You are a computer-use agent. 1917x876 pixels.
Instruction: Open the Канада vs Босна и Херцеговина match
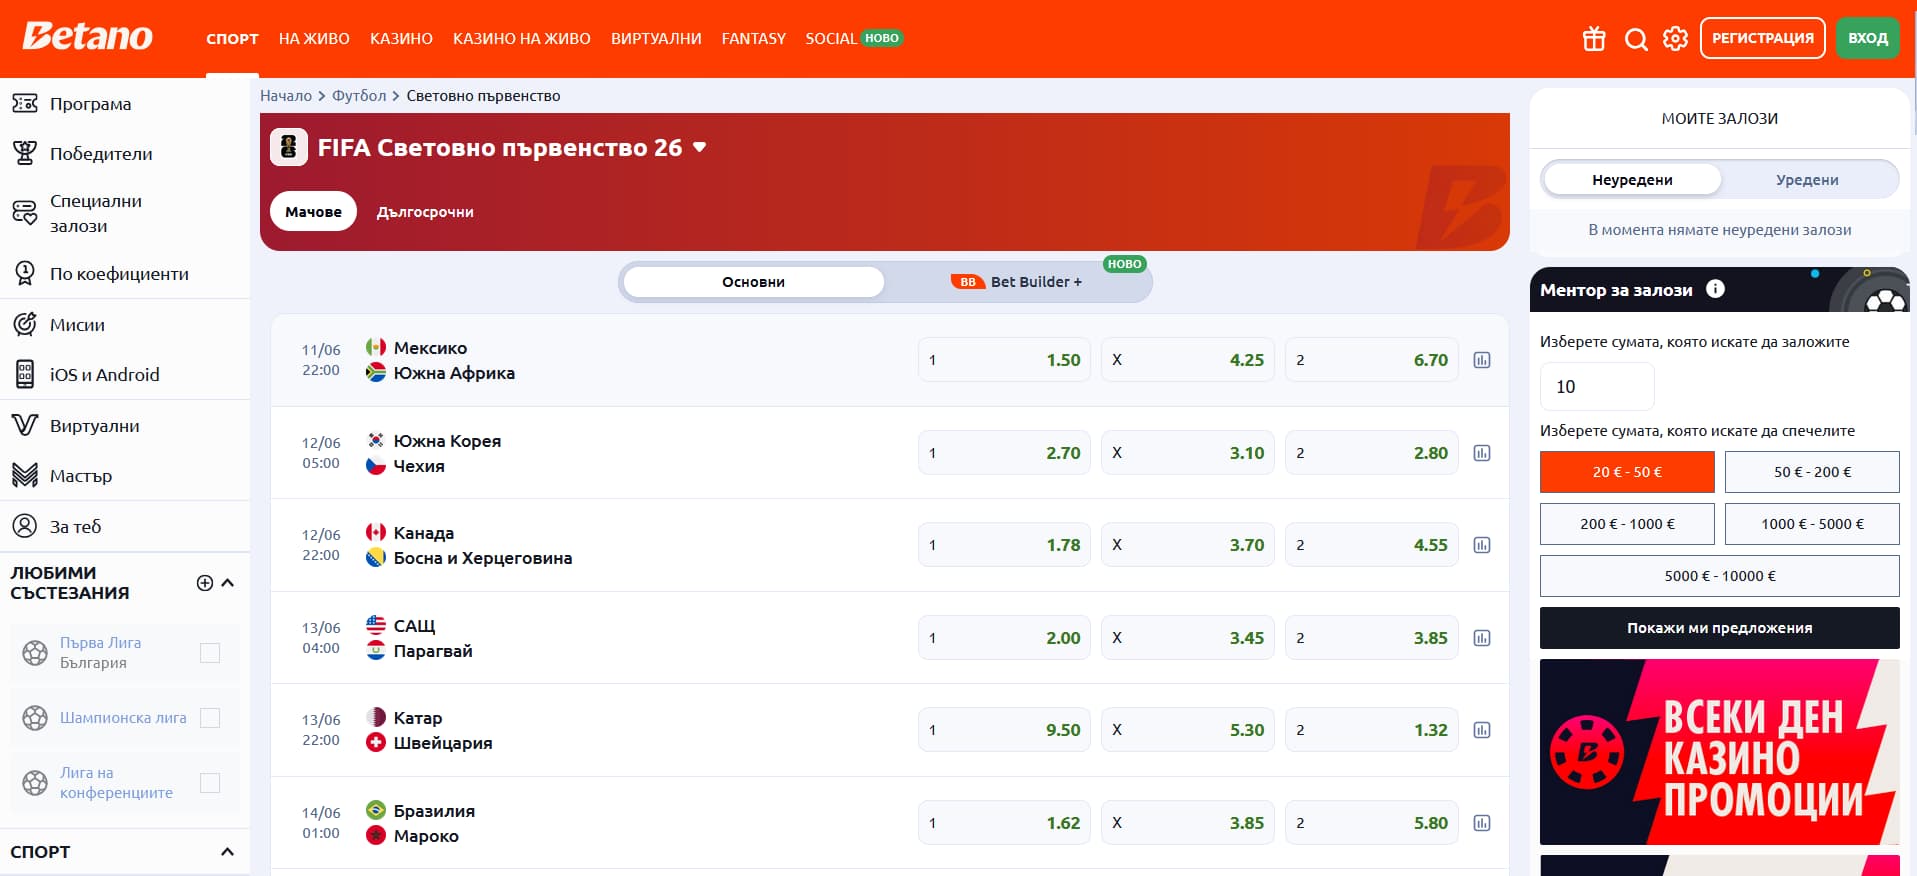click(469, 545)
